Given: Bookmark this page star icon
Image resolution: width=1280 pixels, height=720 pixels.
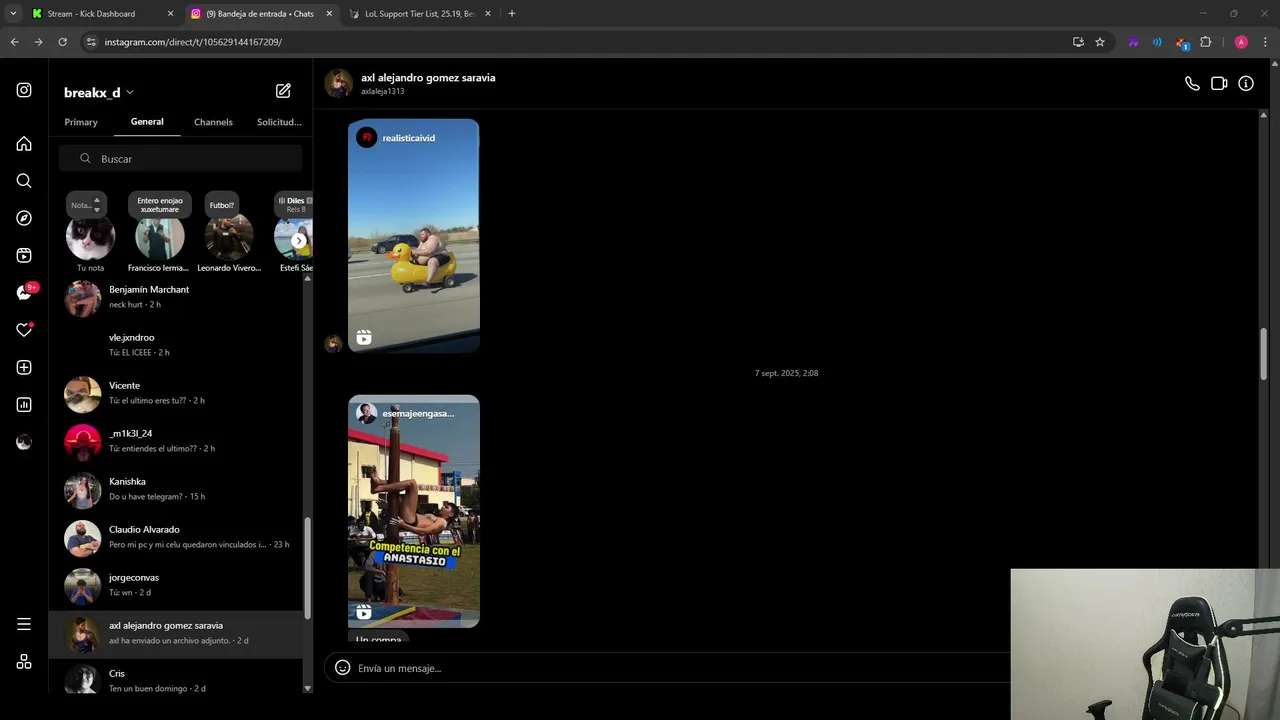Looking at the screenshot, I should (1100, 42).
